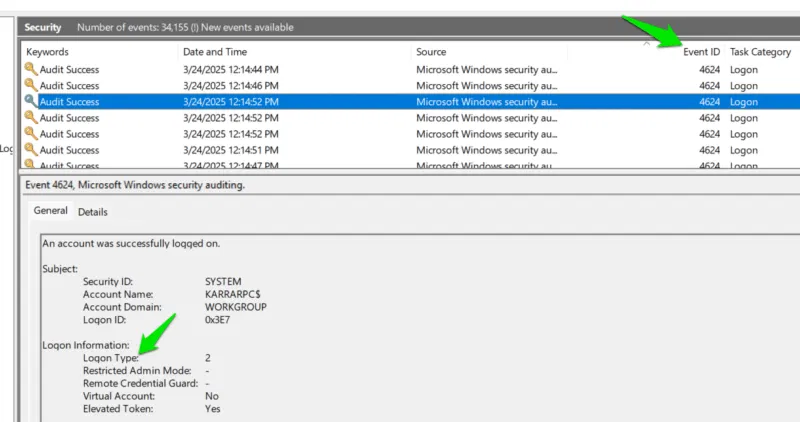Image resolution: width=800 pixels, height=422 pixels.
Task: Click the Source column header
Action: pos(431,52)
